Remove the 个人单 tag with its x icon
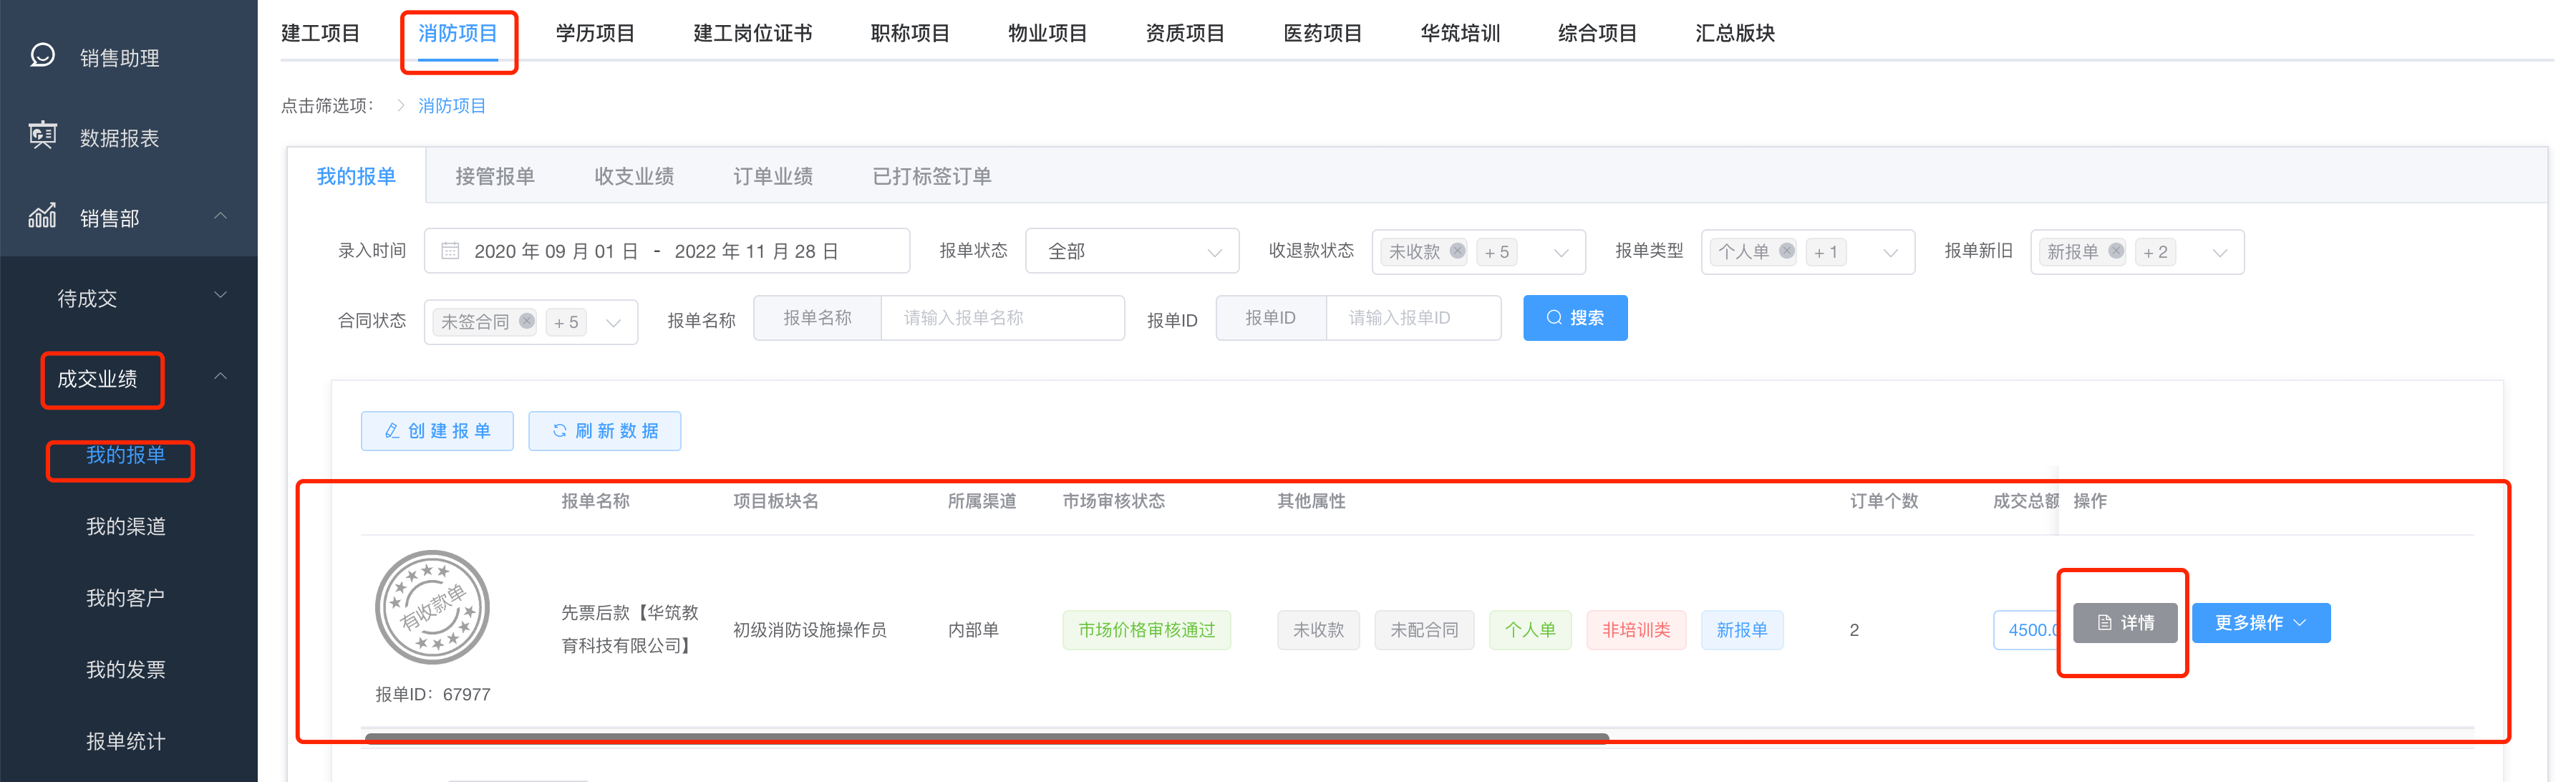This screenshot has width=2576, height=782. 1786,251
